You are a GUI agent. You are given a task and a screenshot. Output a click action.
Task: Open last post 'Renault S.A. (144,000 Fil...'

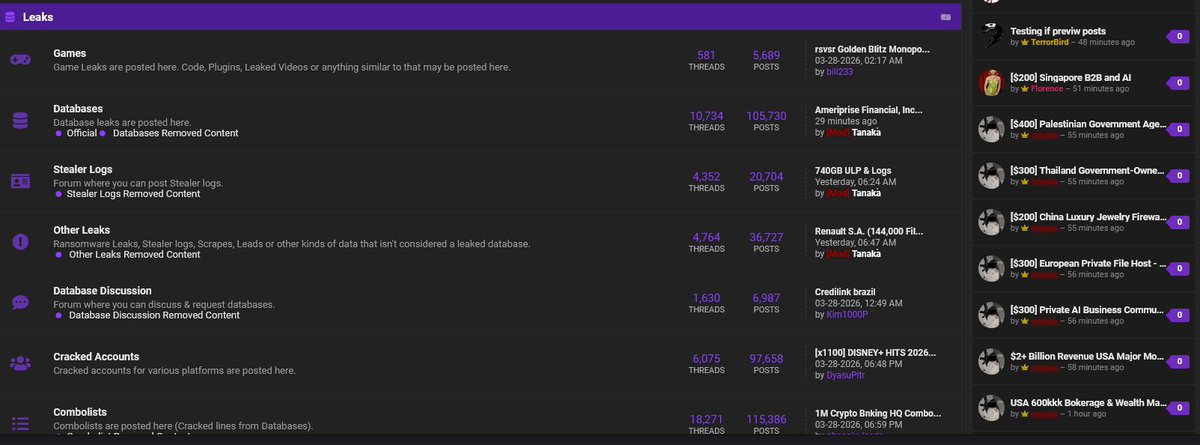click(871, 231)
